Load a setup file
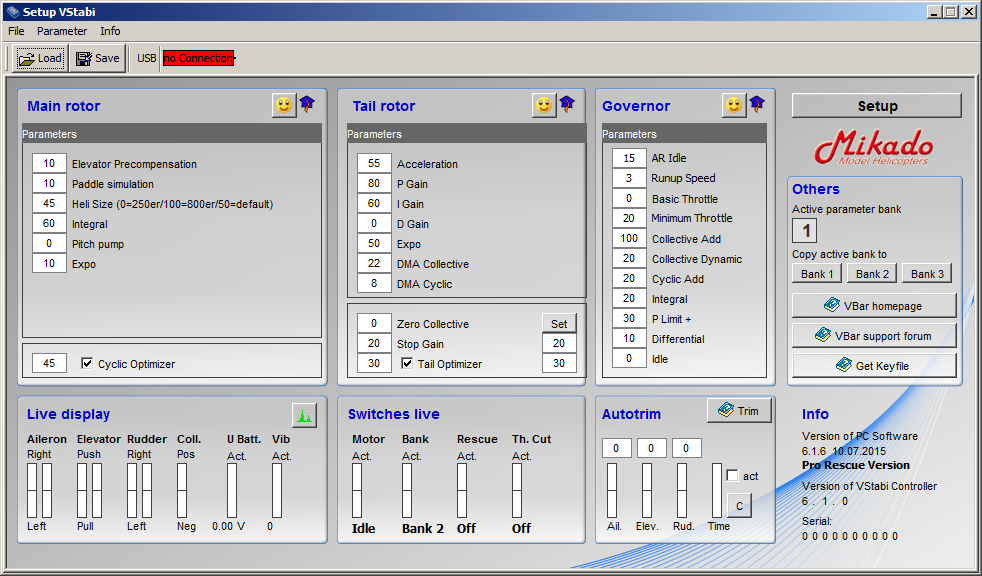 (40, 58)
